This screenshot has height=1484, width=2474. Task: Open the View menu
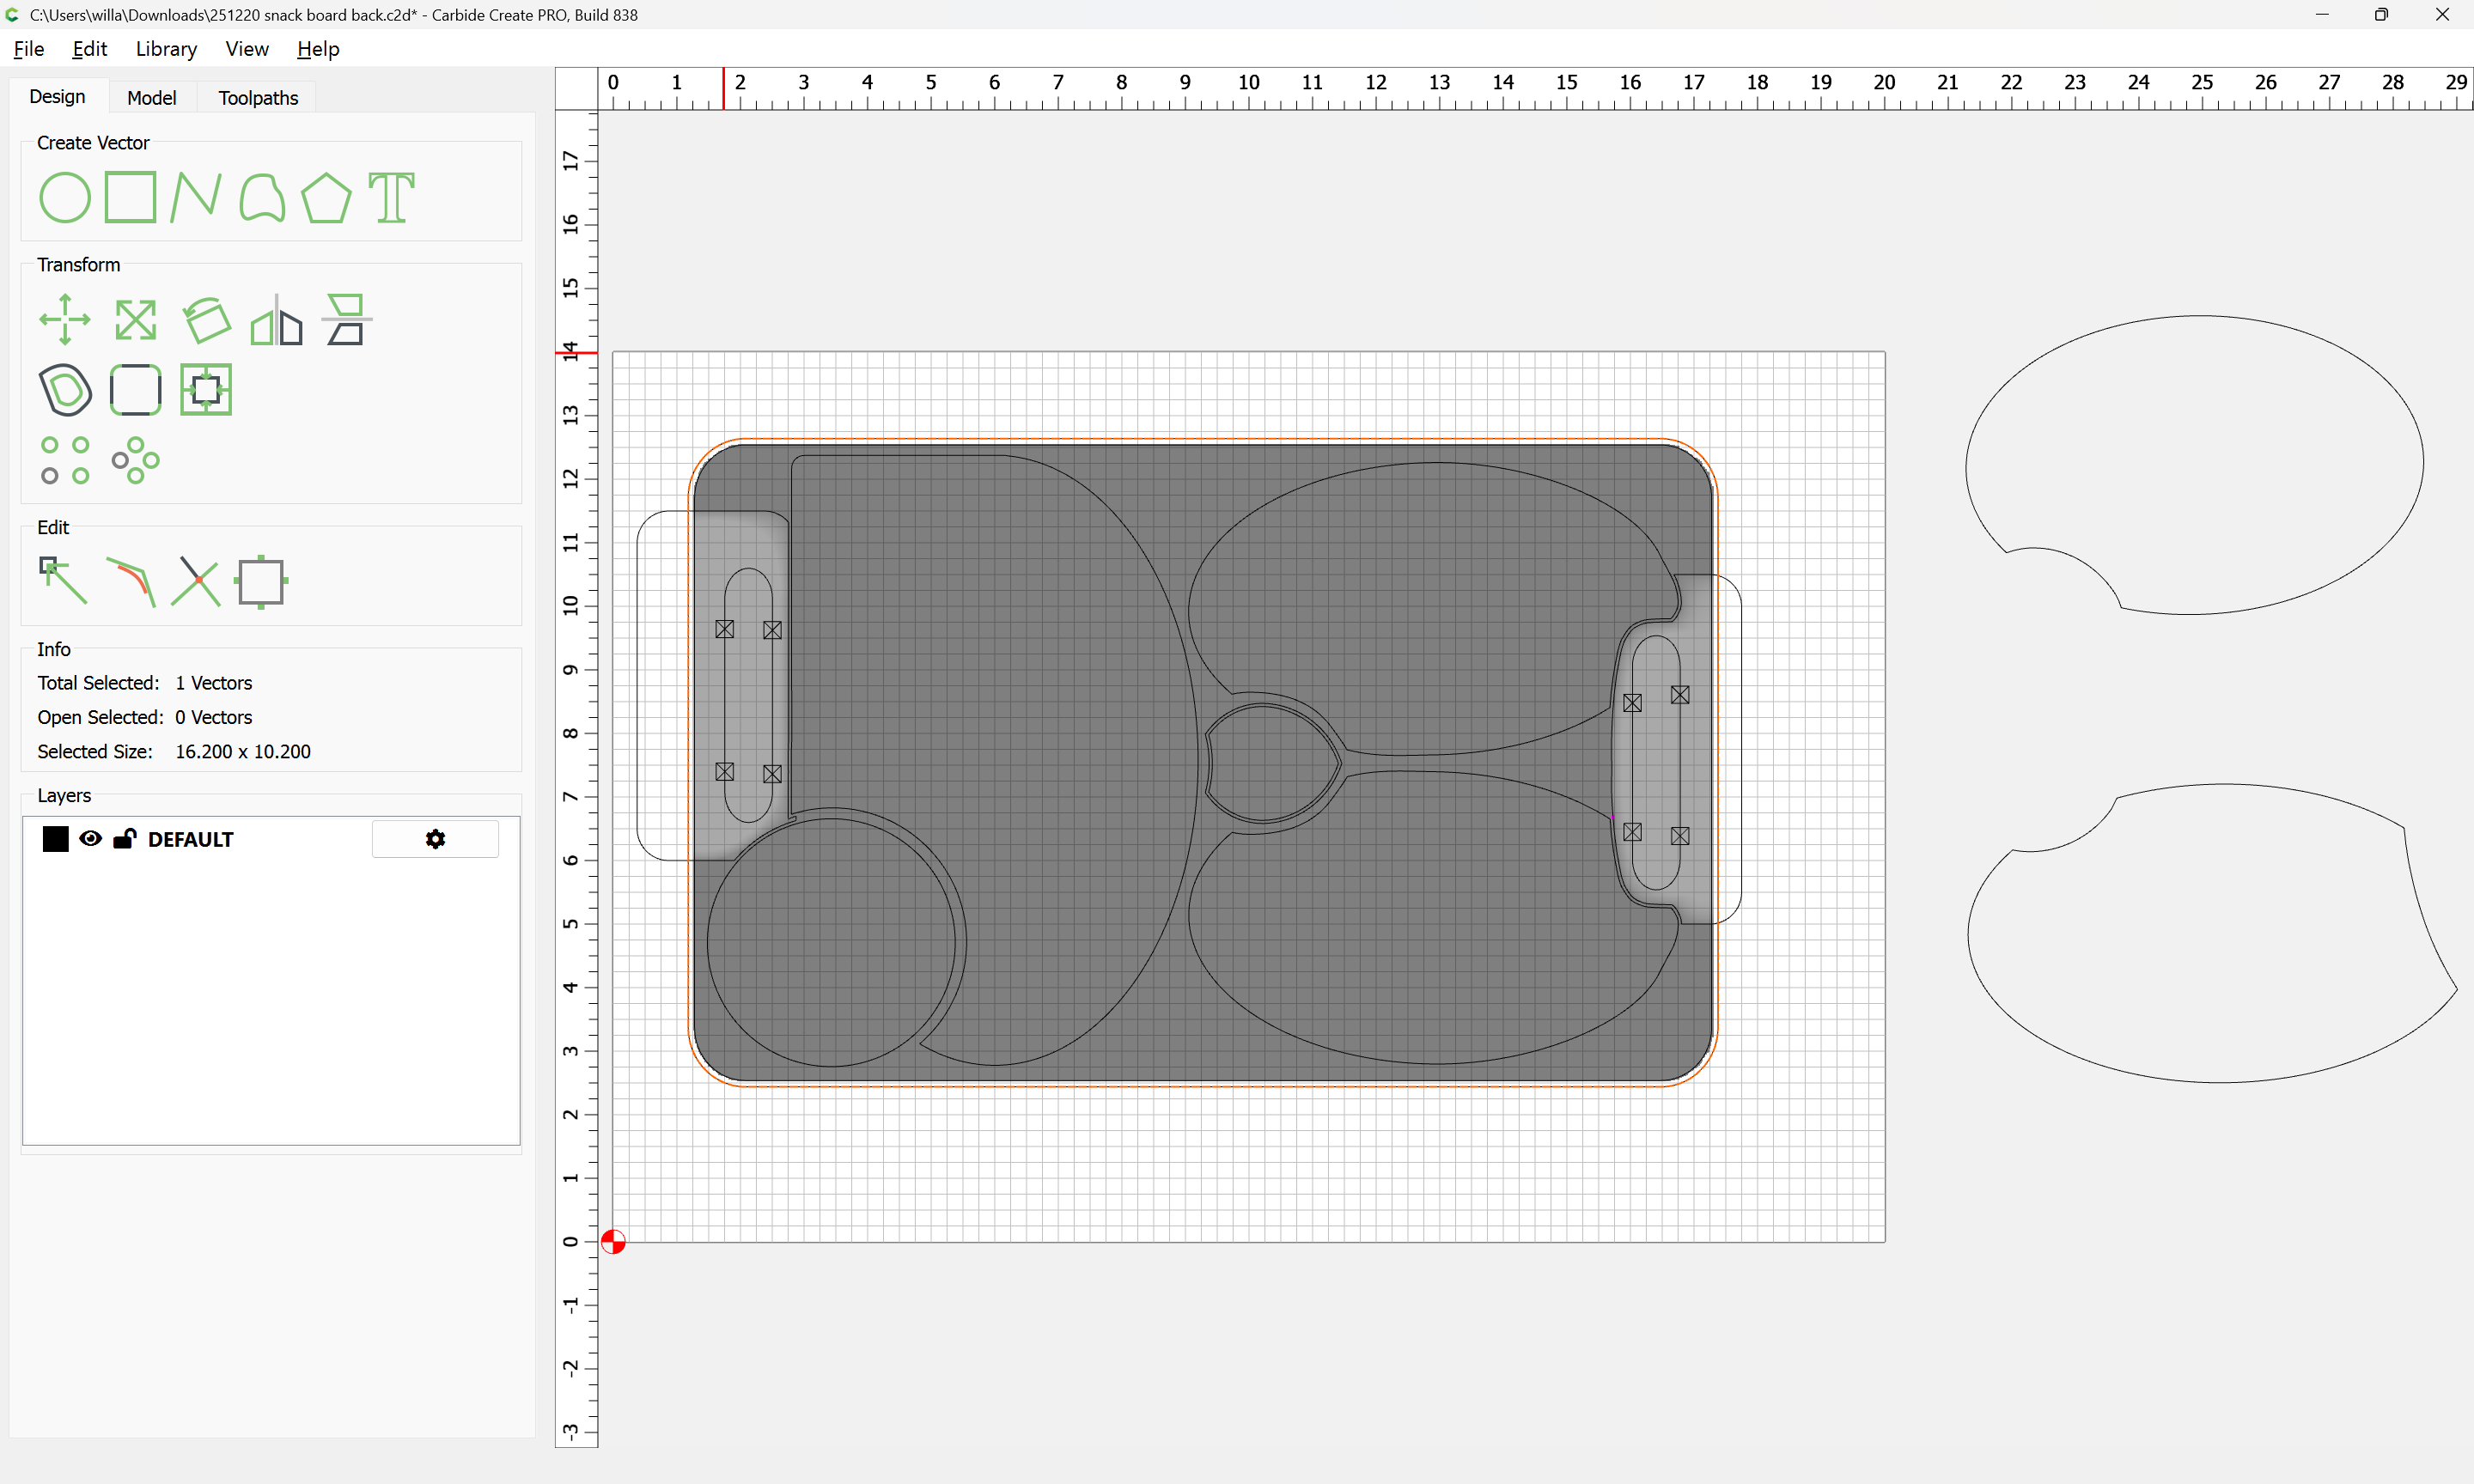(x=246, y=49)
